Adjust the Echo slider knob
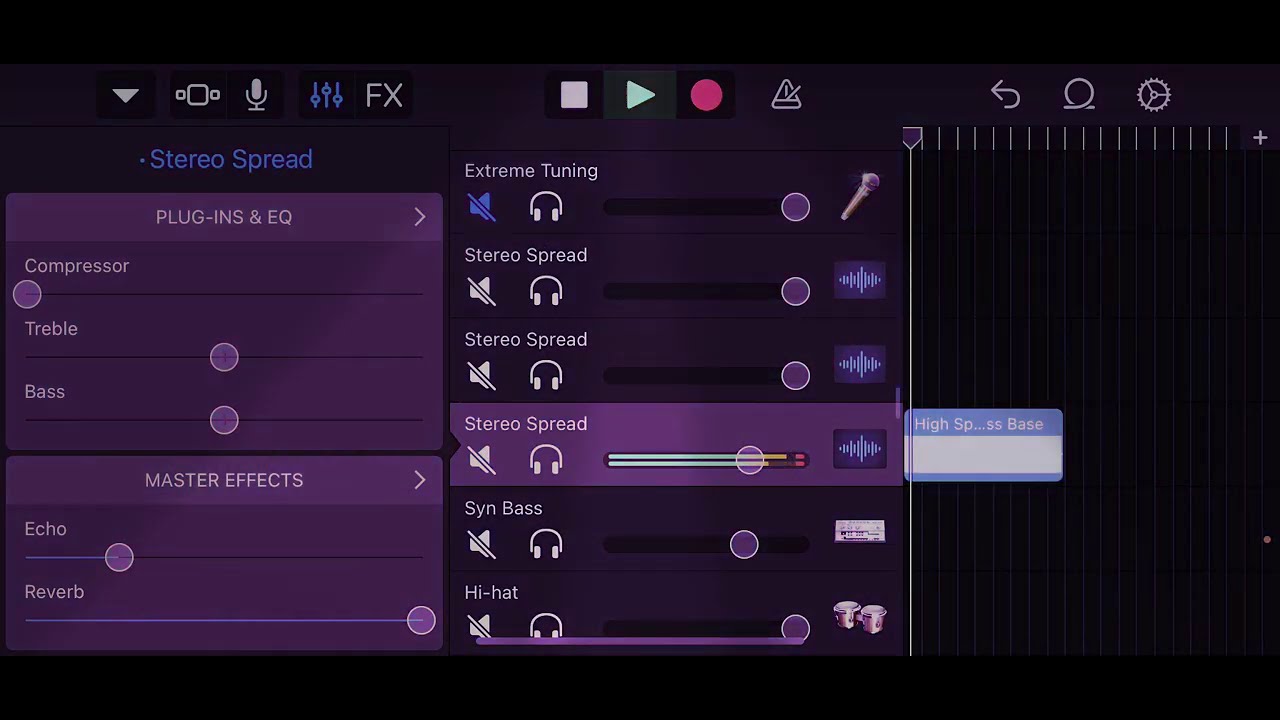Screen dimensions: 1280x720 click(119, 557)
